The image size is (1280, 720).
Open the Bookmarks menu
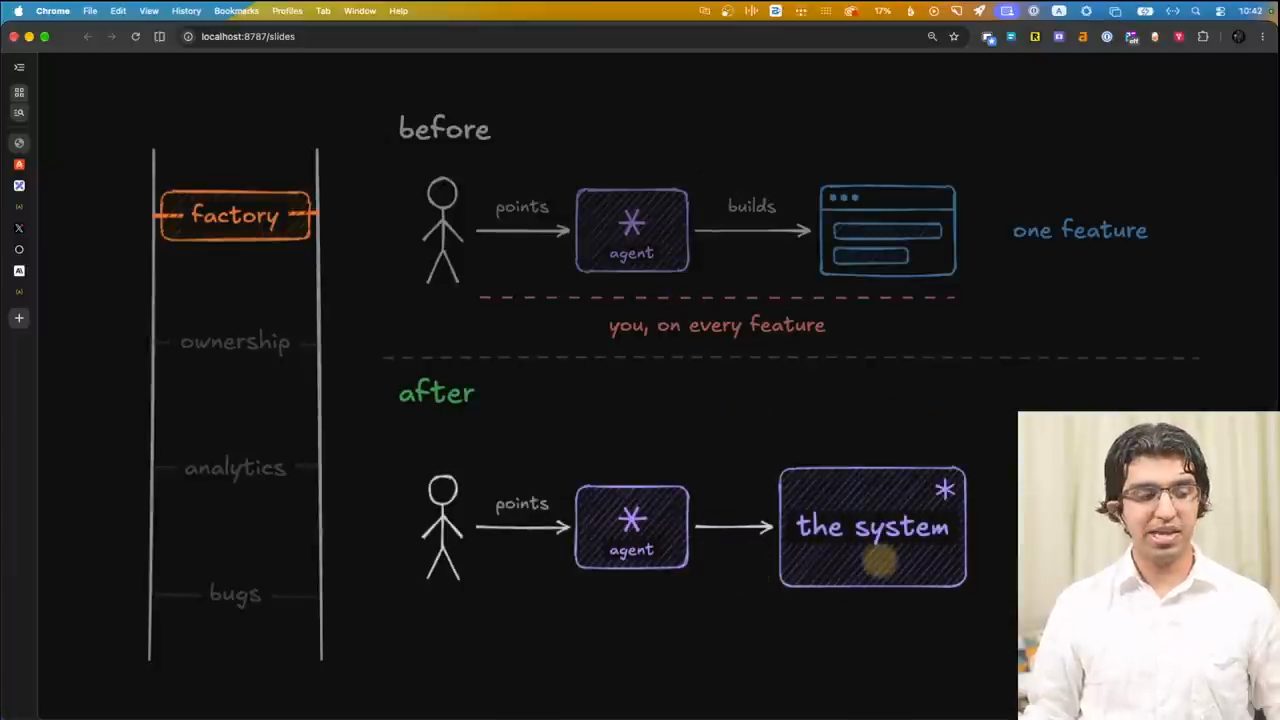click(x=236, y=11)
